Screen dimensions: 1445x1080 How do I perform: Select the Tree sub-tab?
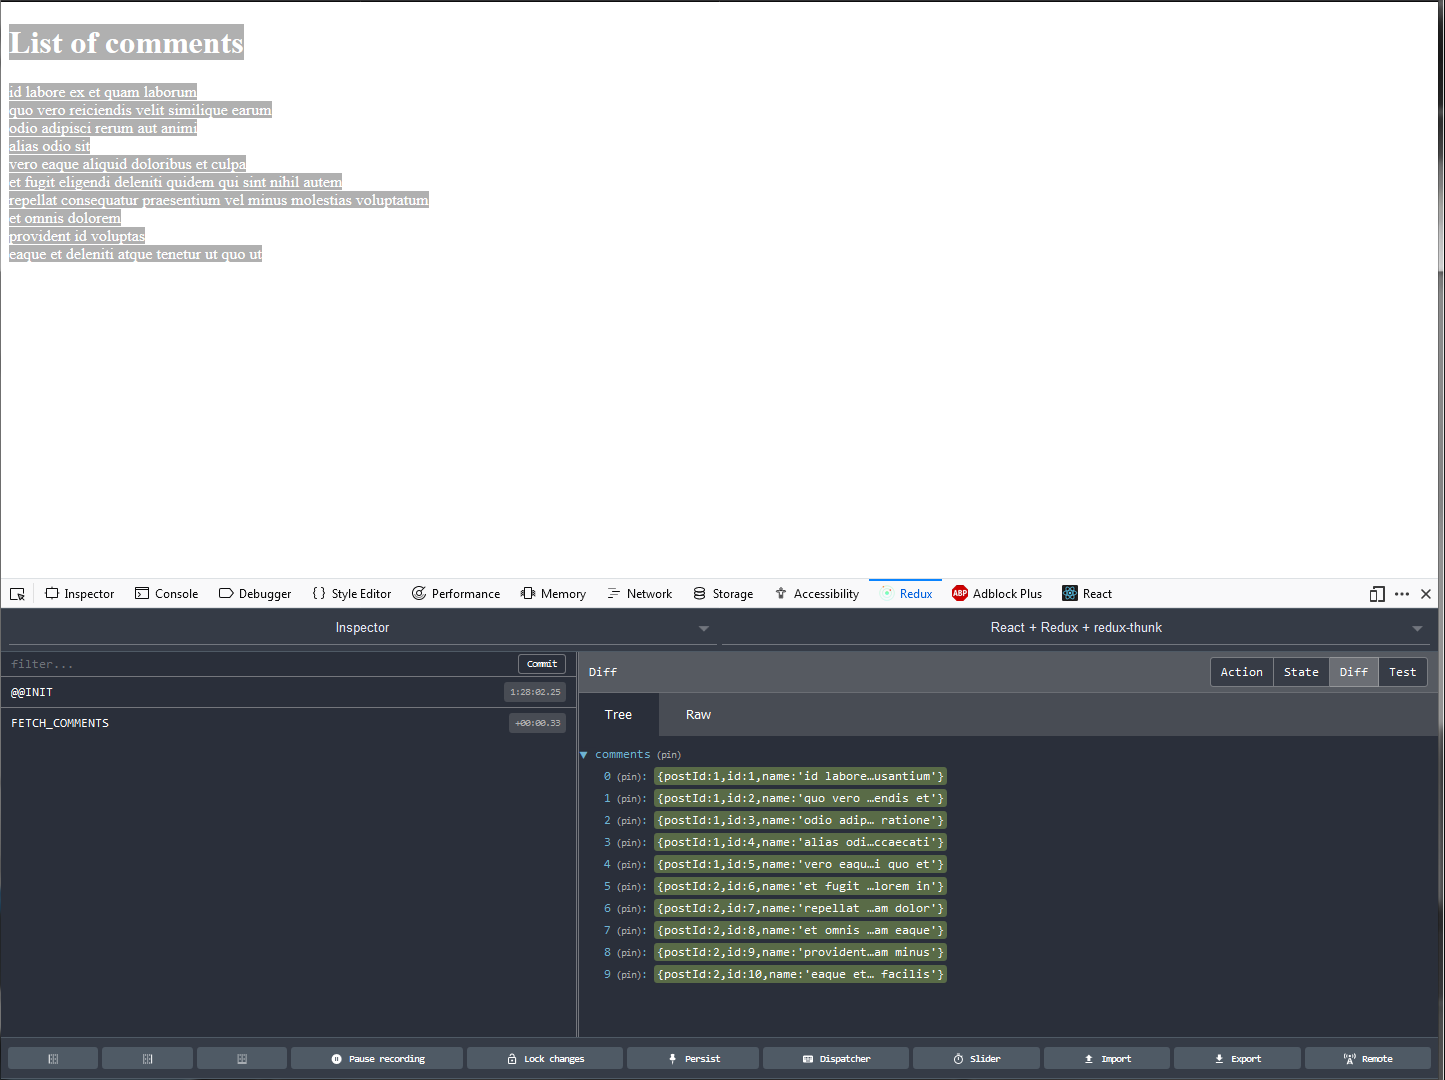coord(618,715)
